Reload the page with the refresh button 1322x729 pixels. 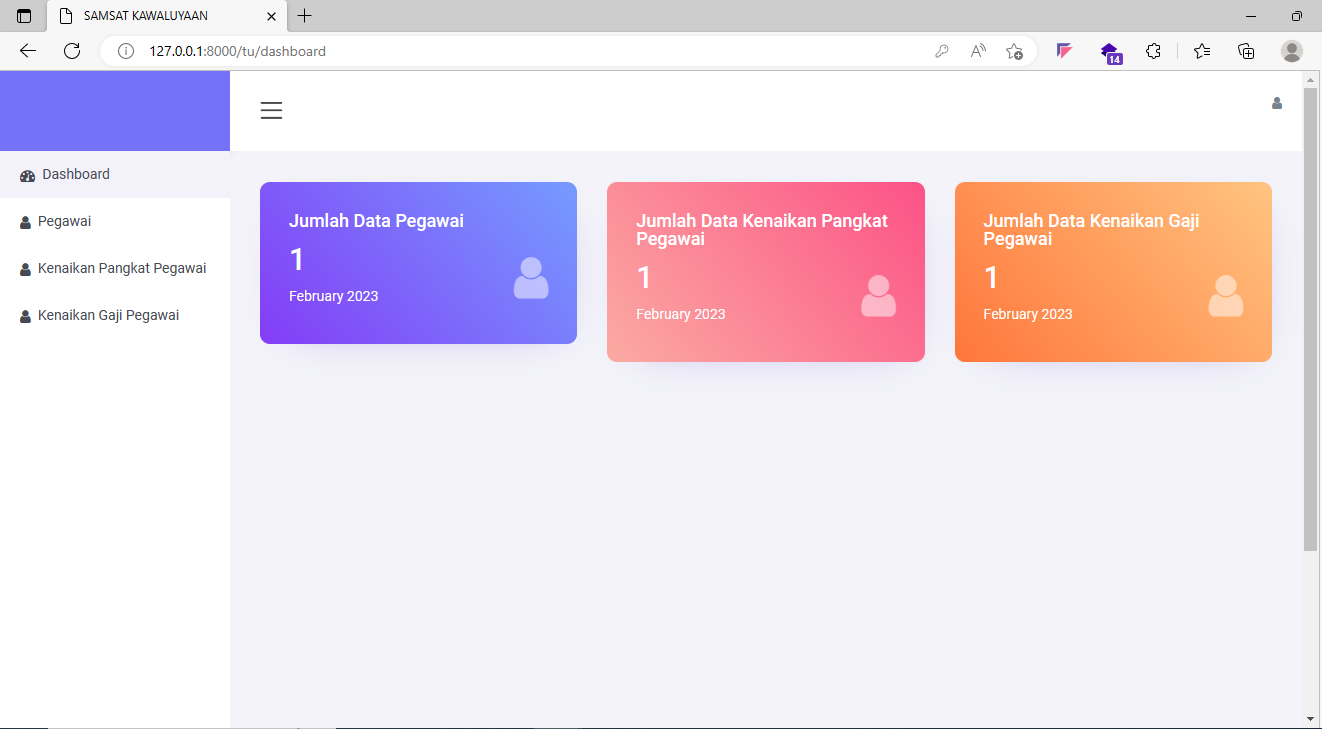point(72,51)
